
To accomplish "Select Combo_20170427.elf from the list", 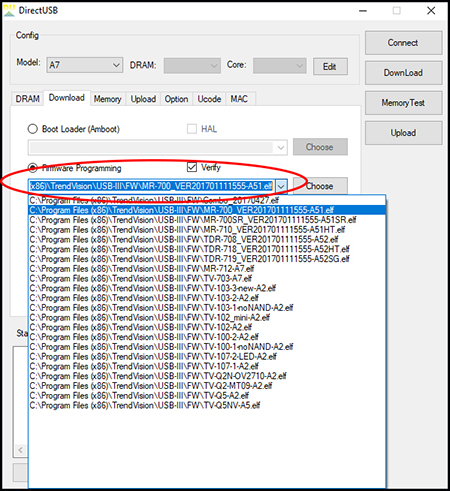I will pyautogui.click(x=207, y=200).
